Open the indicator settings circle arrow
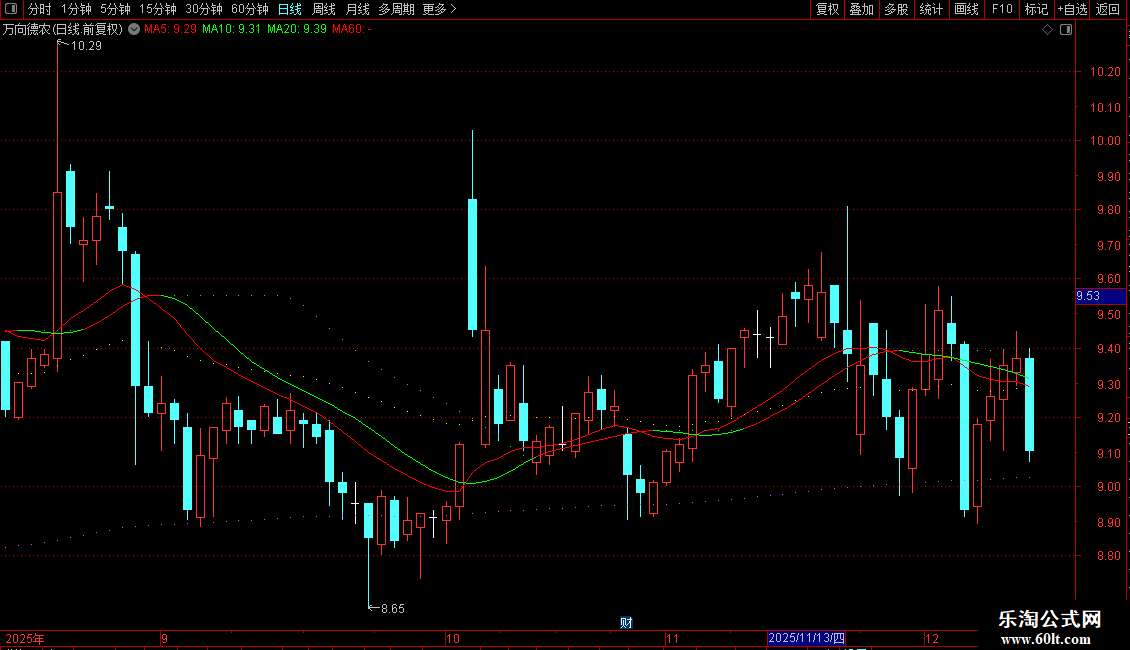This screenshot has width=1130, height=650. click(x=134, y=29)
